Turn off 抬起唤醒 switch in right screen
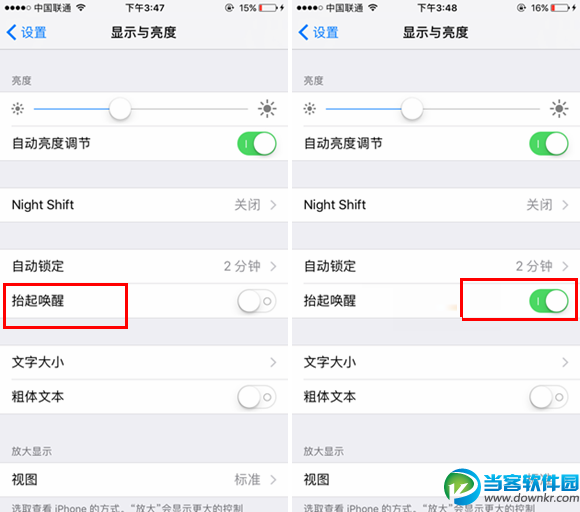580x512 pixels. [x=549, y=301]
